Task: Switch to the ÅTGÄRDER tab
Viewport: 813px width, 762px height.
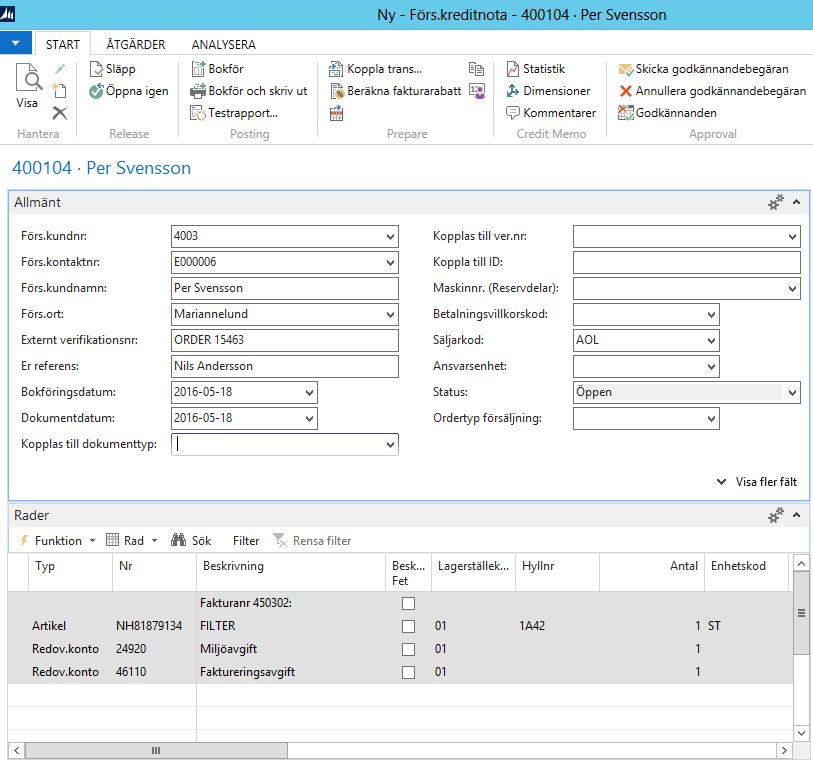Action: point(136,45)
